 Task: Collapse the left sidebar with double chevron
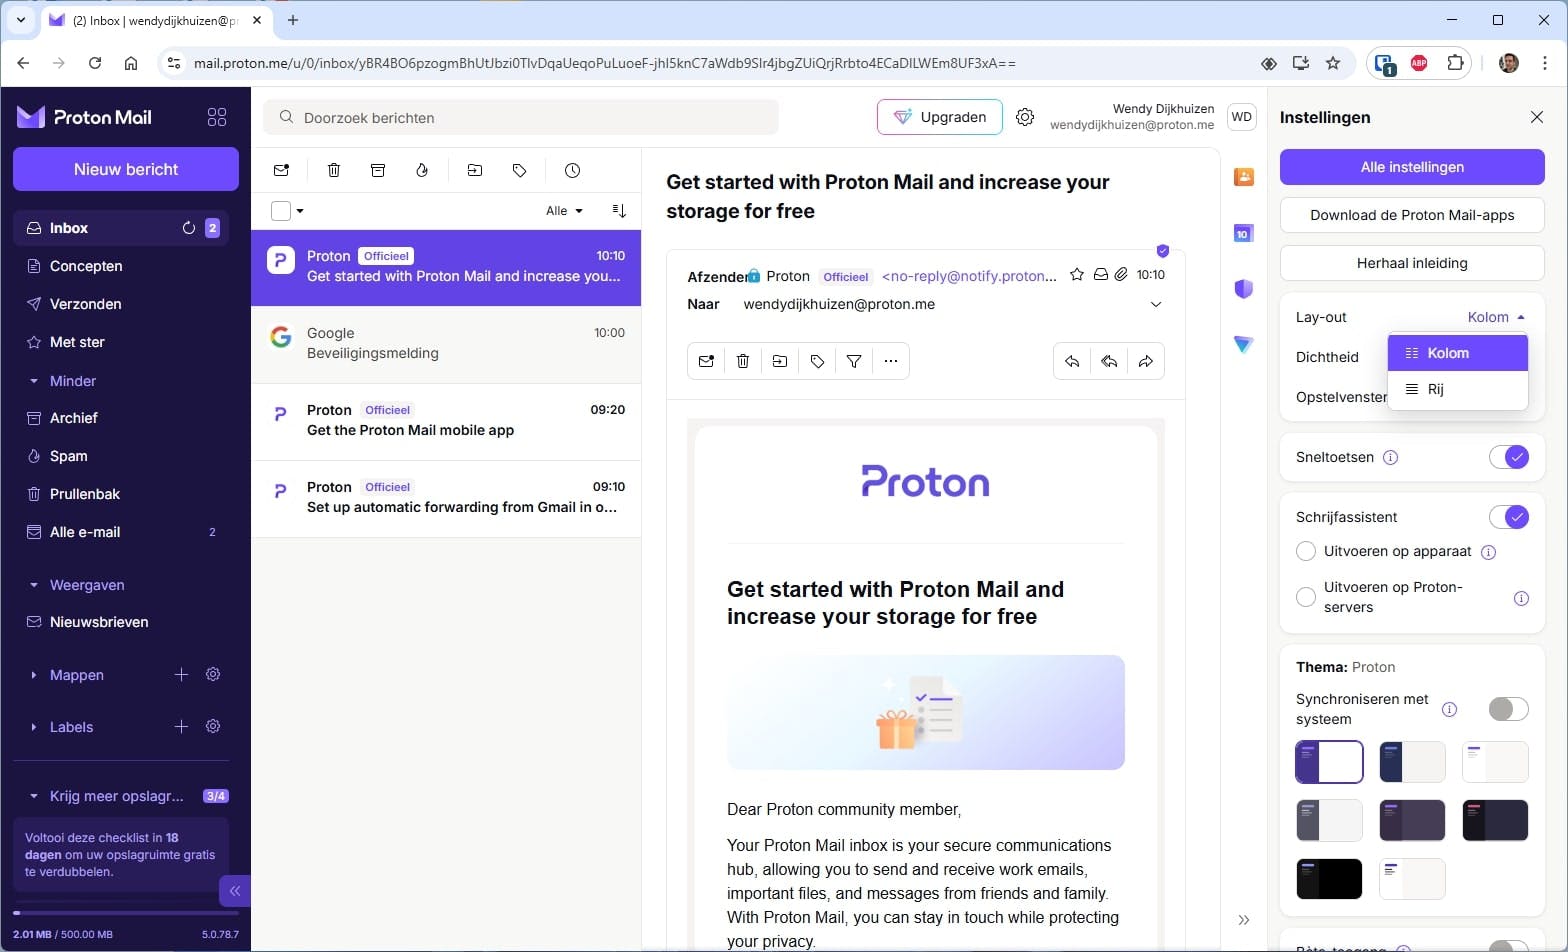[235, 890]
